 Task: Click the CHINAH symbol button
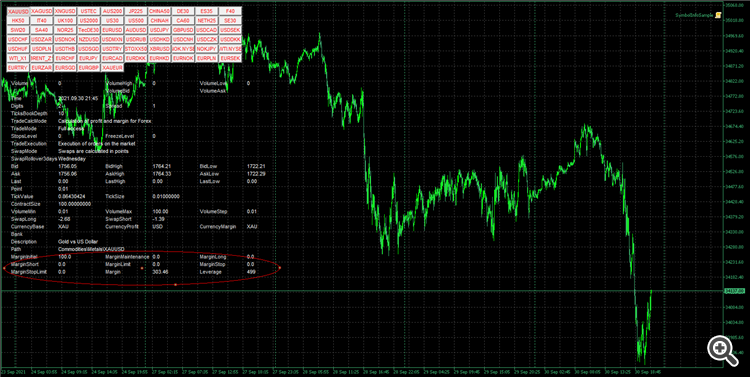pos(159,21)
